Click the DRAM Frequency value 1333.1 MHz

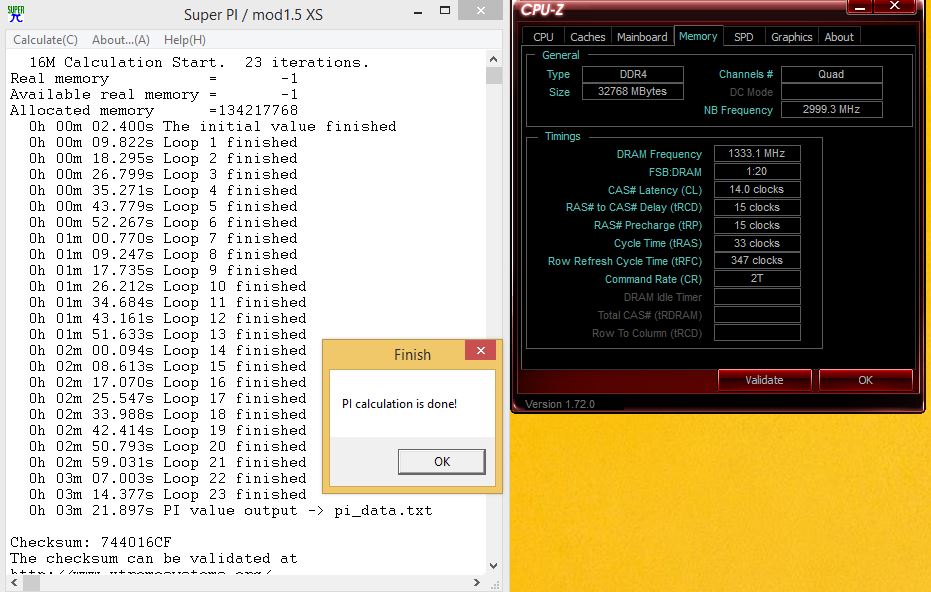[757, 153]
